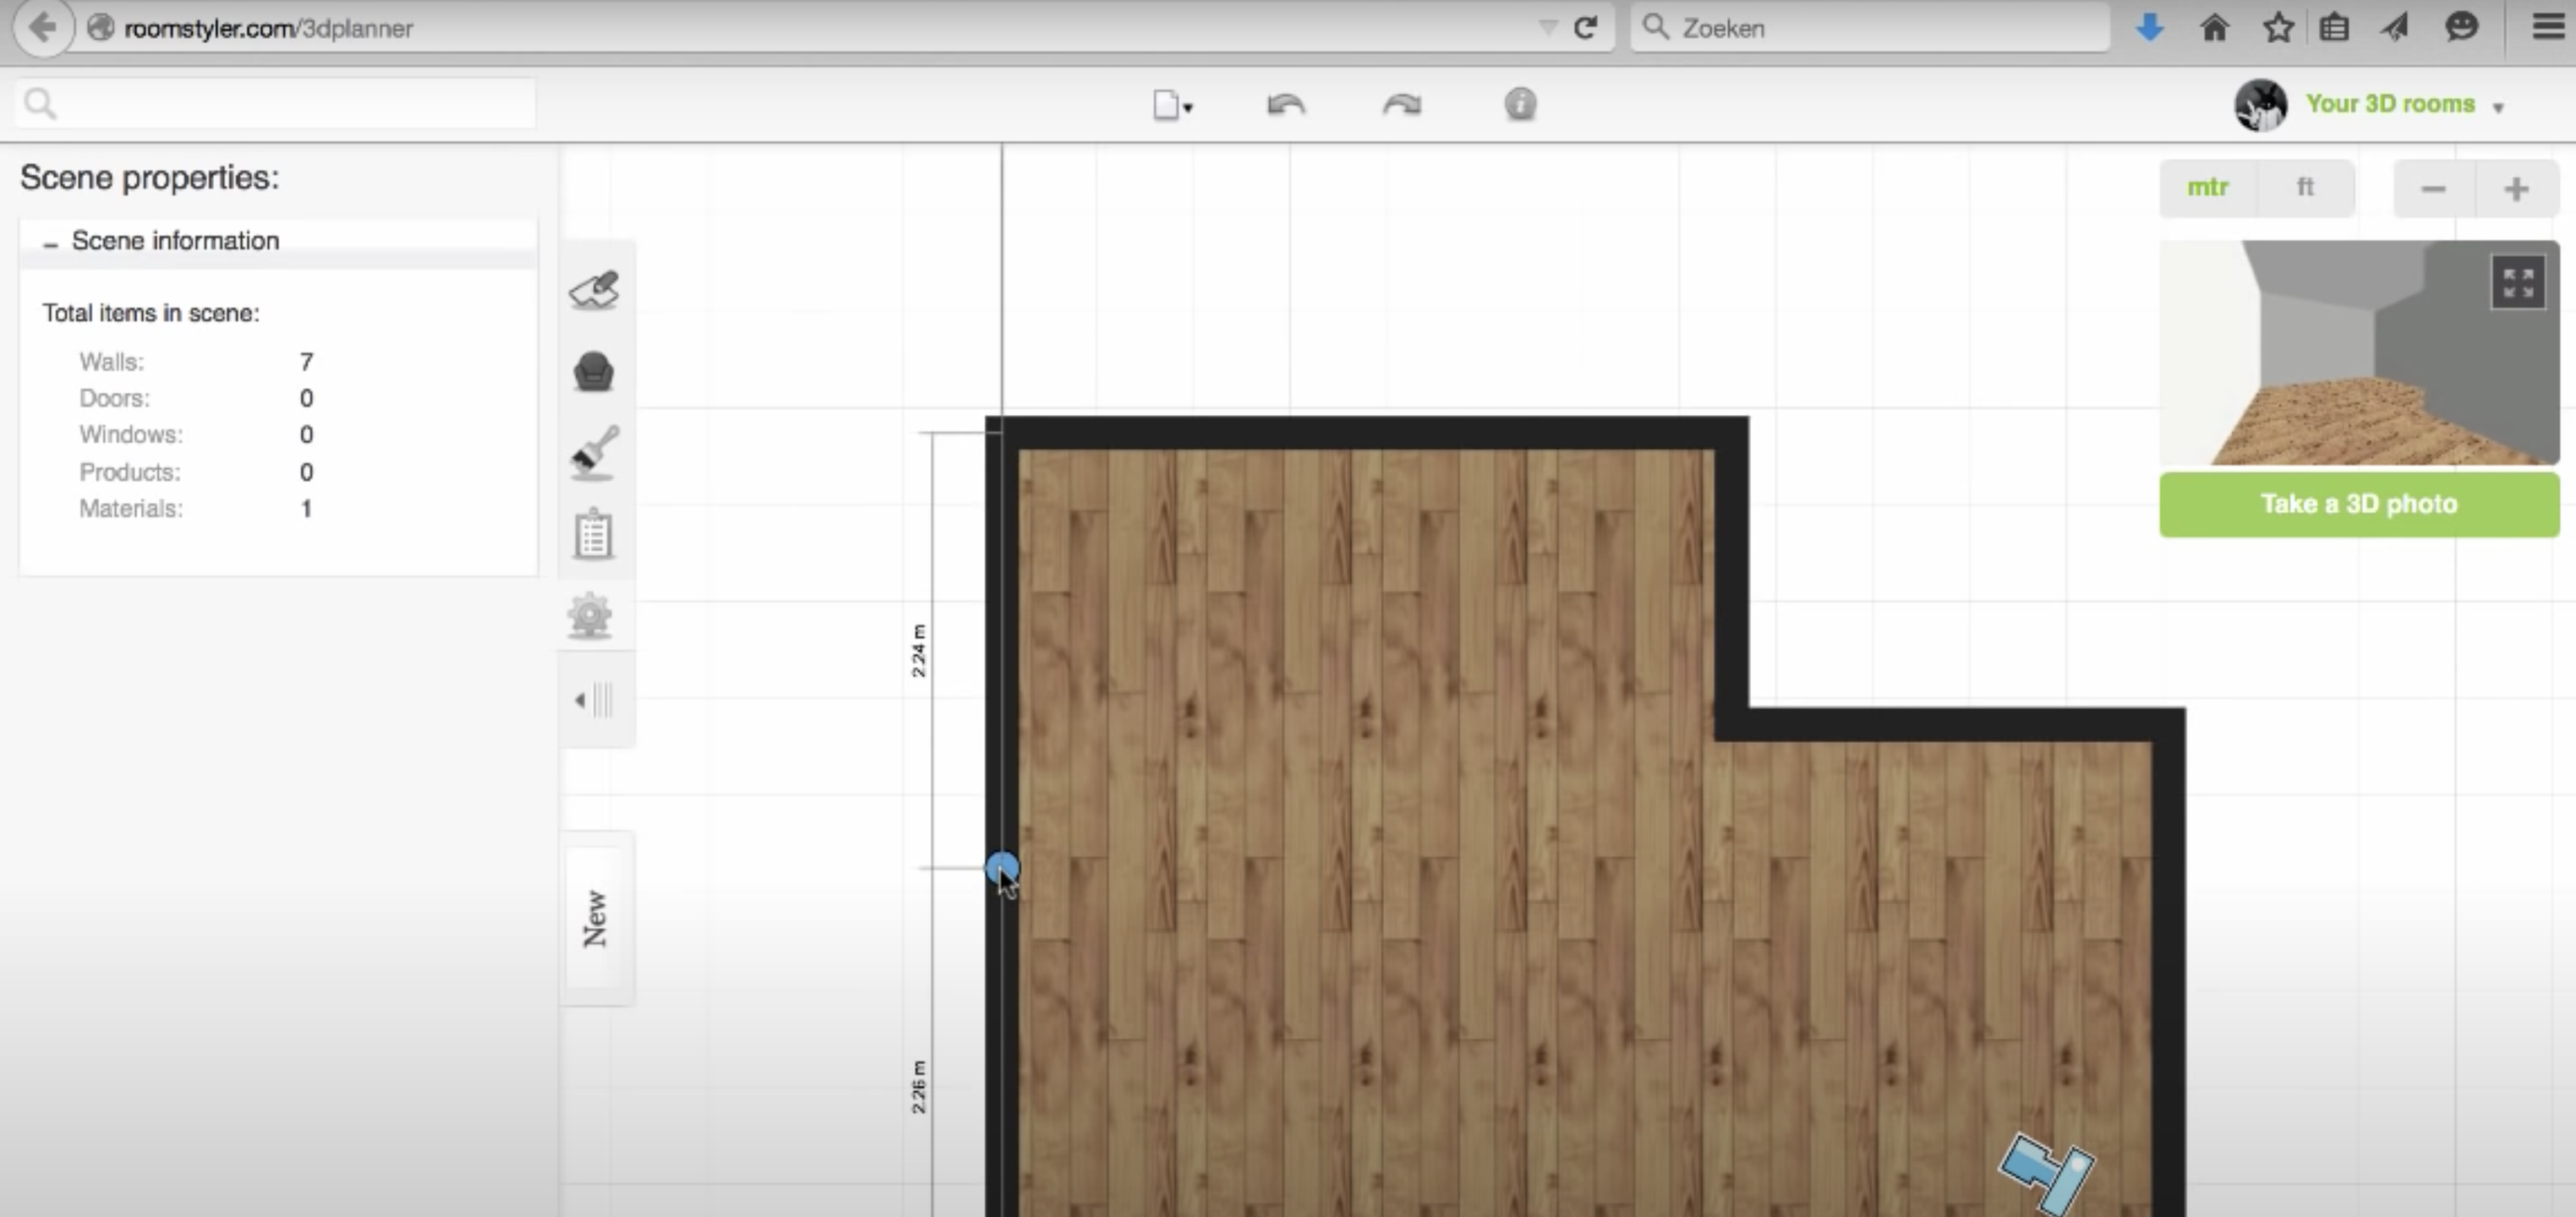2576x1217 pixels.
Task: Select the construct room tool icon
Action: point(595,290)
